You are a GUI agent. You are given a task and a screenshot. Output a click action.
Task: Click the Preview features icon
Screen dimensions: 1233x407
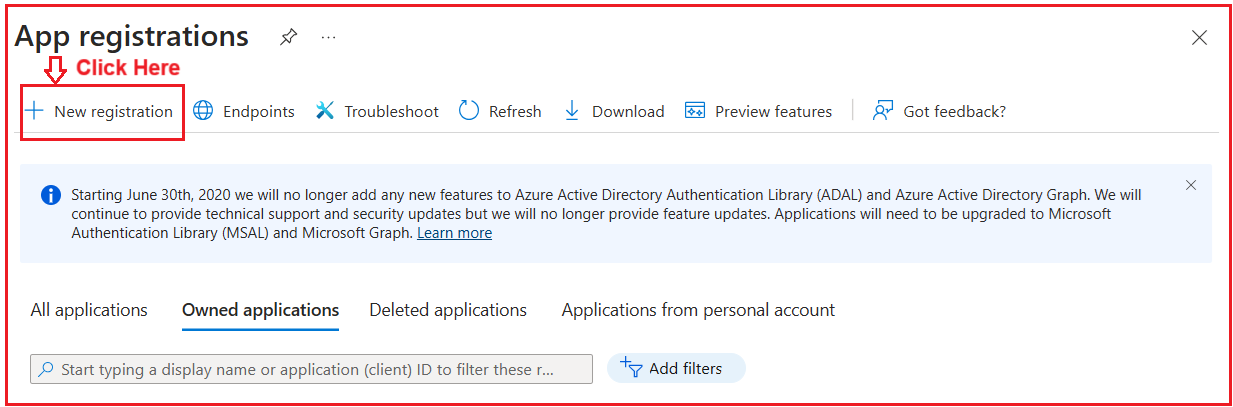click(695, 111)
